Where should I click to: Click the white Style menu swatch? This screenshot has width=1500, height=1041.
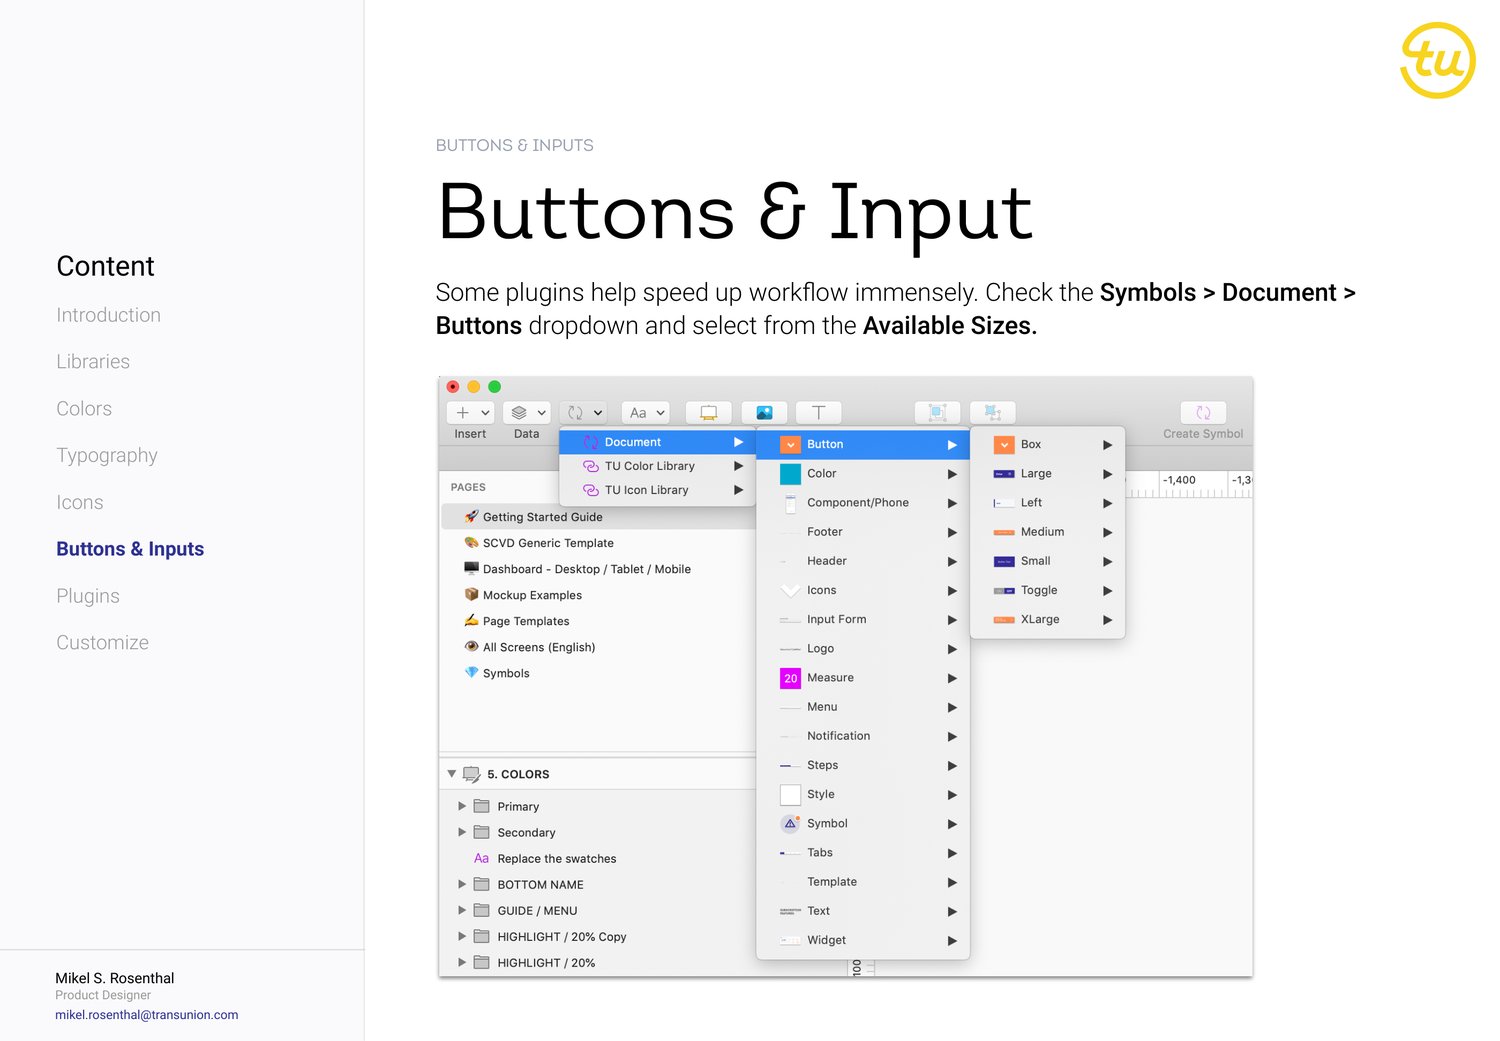pos(790,794)
